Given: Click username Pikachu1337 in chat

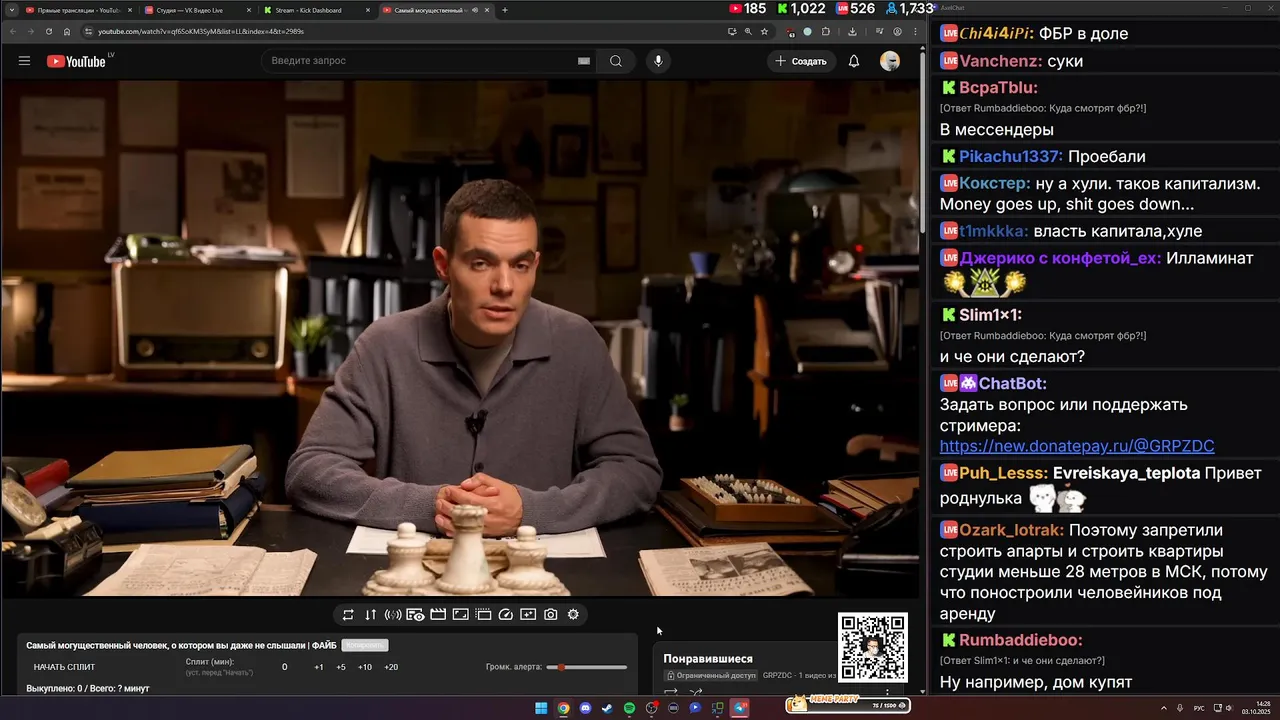Looking at the screenshot, I should 1010,157.
